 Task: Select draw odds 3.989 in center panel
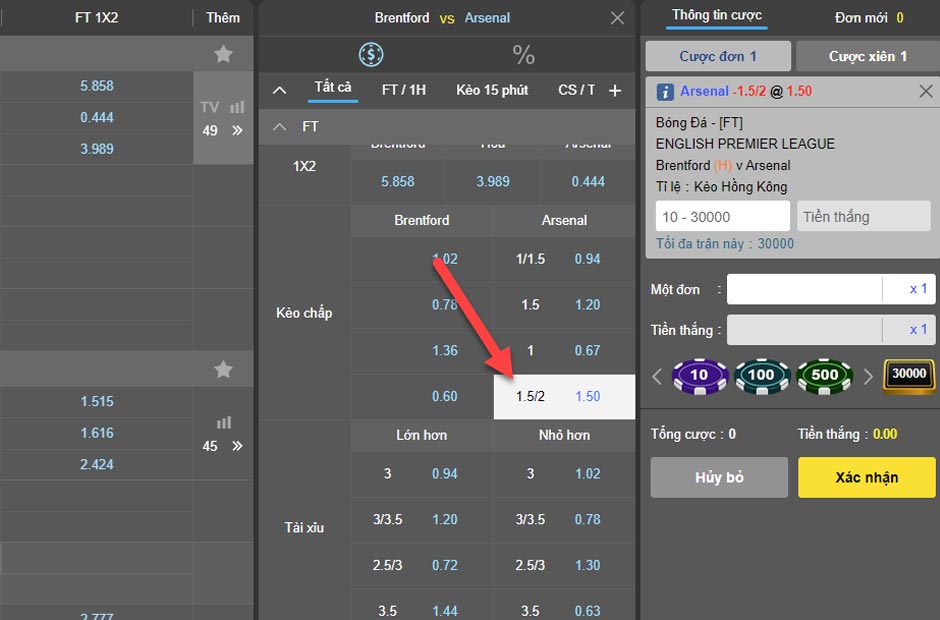coord(493,182)
